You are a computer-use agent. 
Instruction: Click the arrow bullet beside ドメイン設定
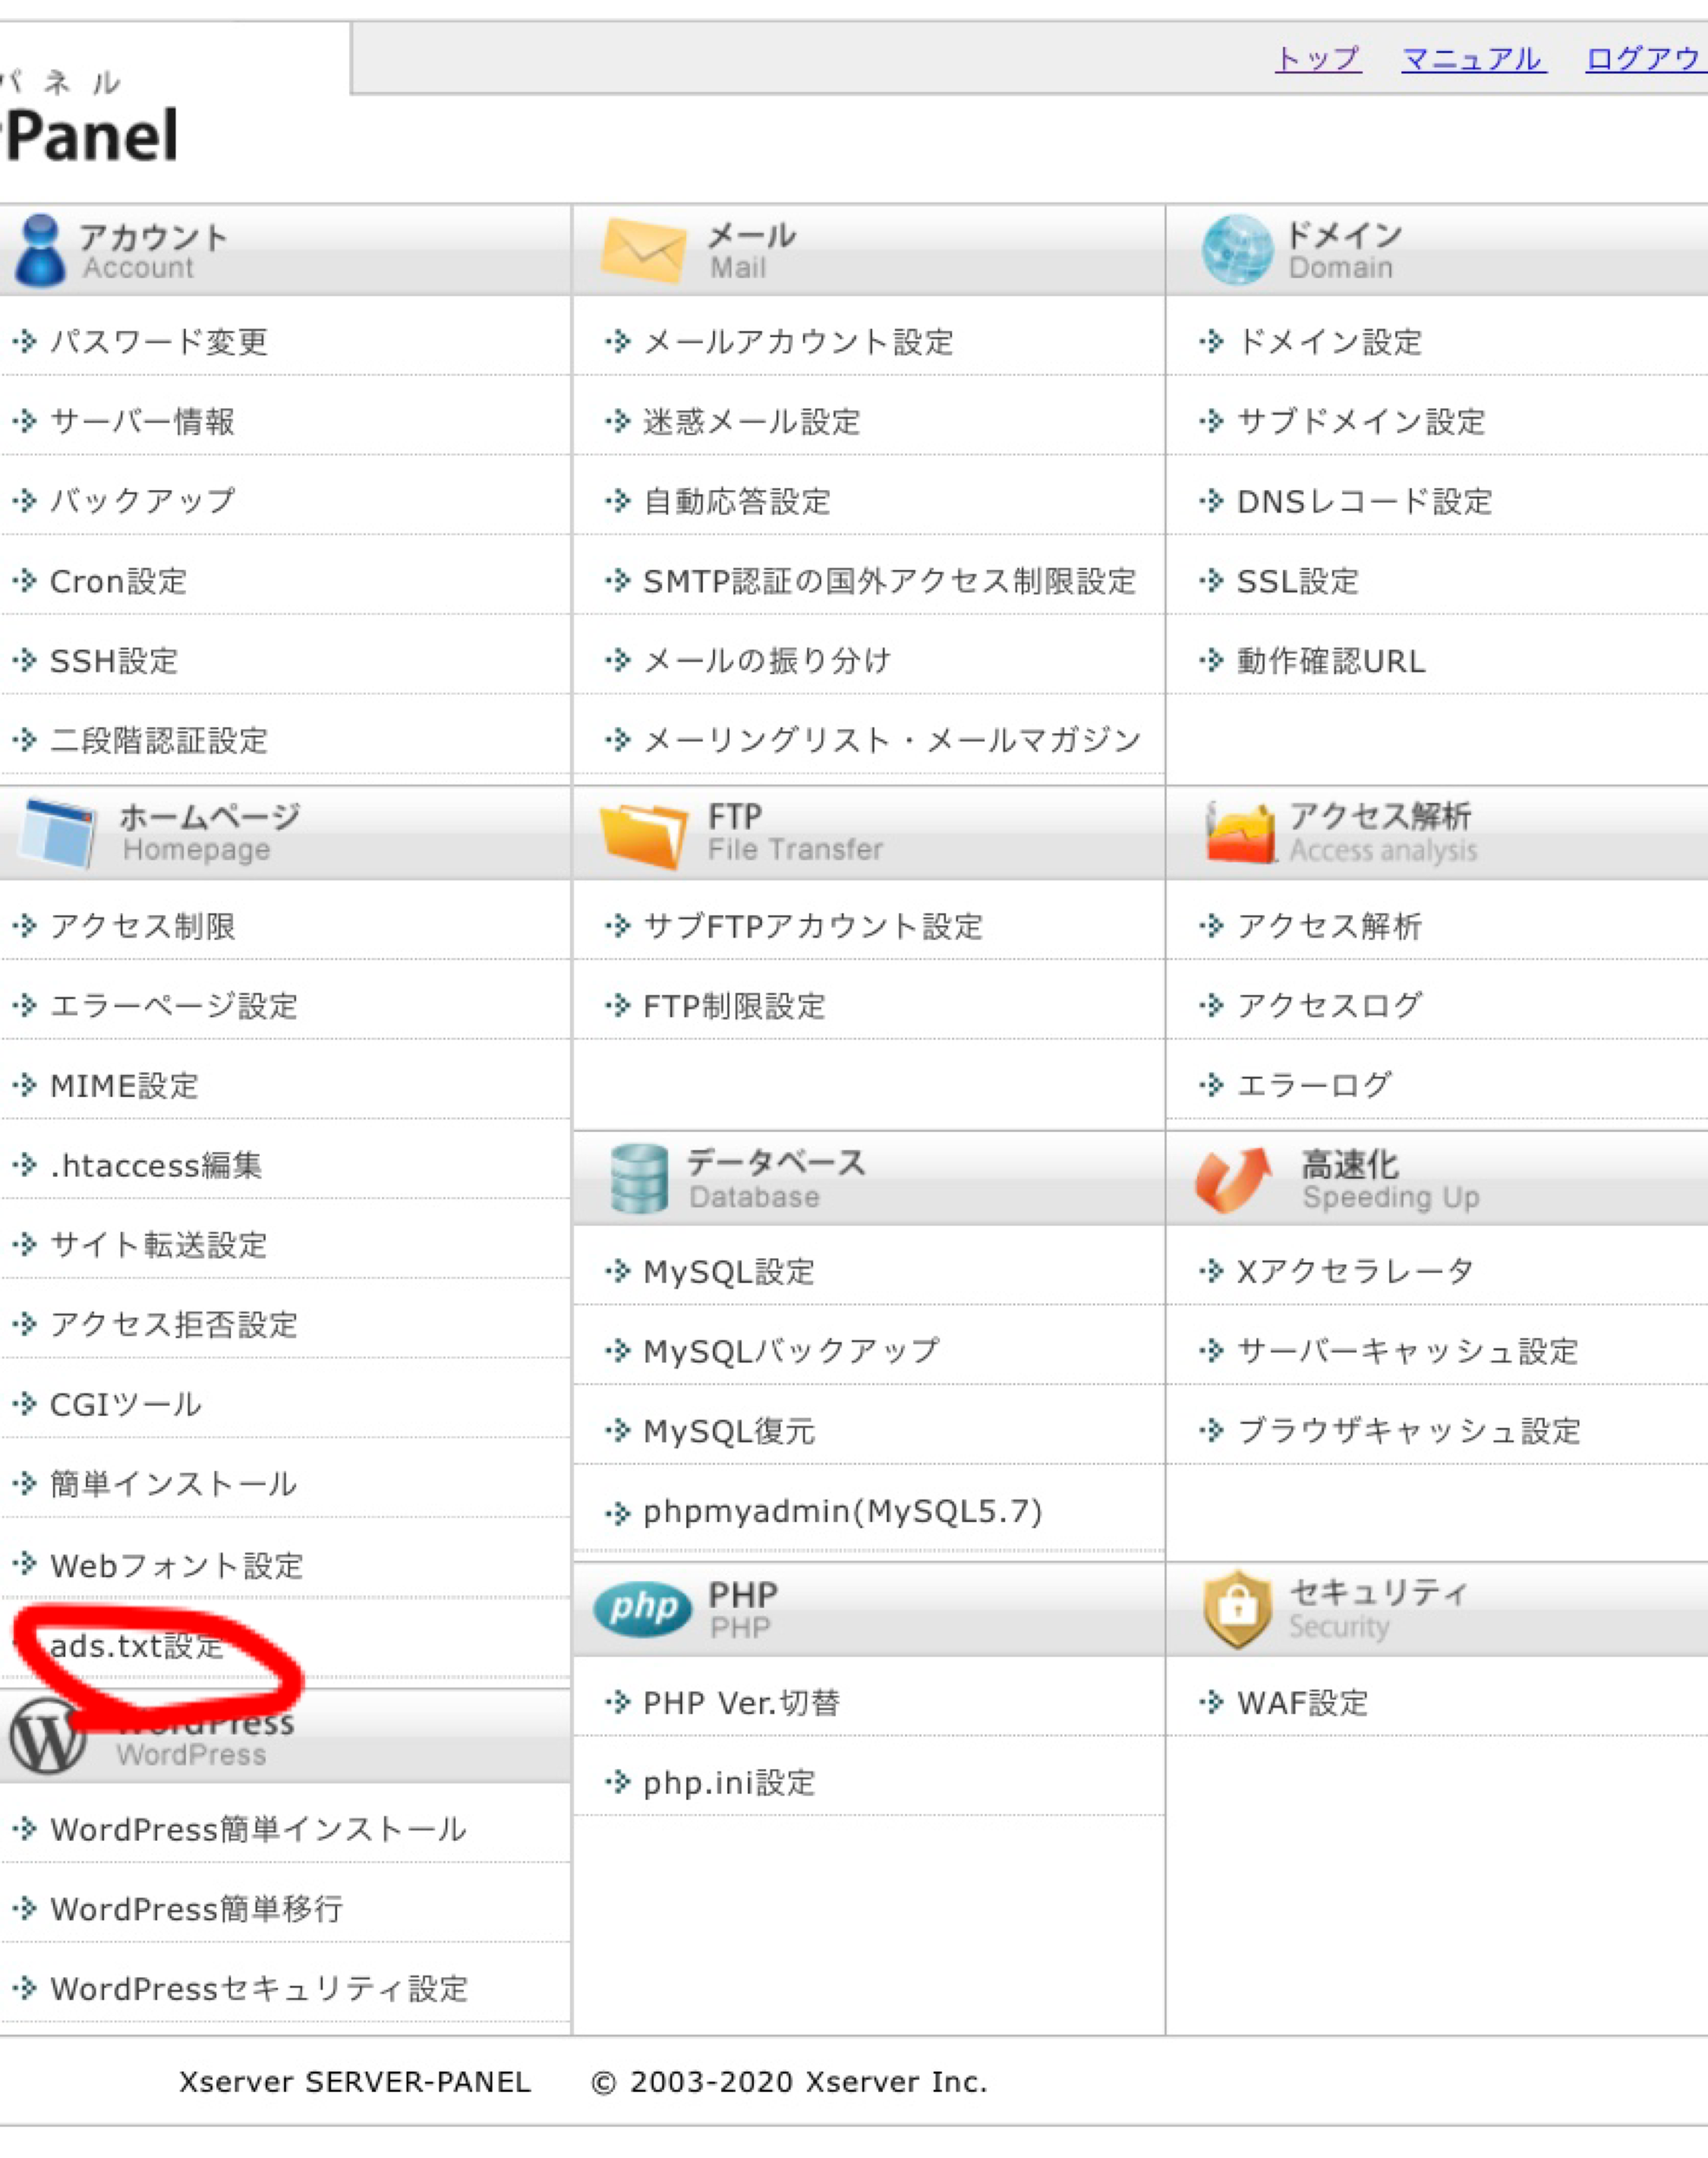click(1211, 341)
